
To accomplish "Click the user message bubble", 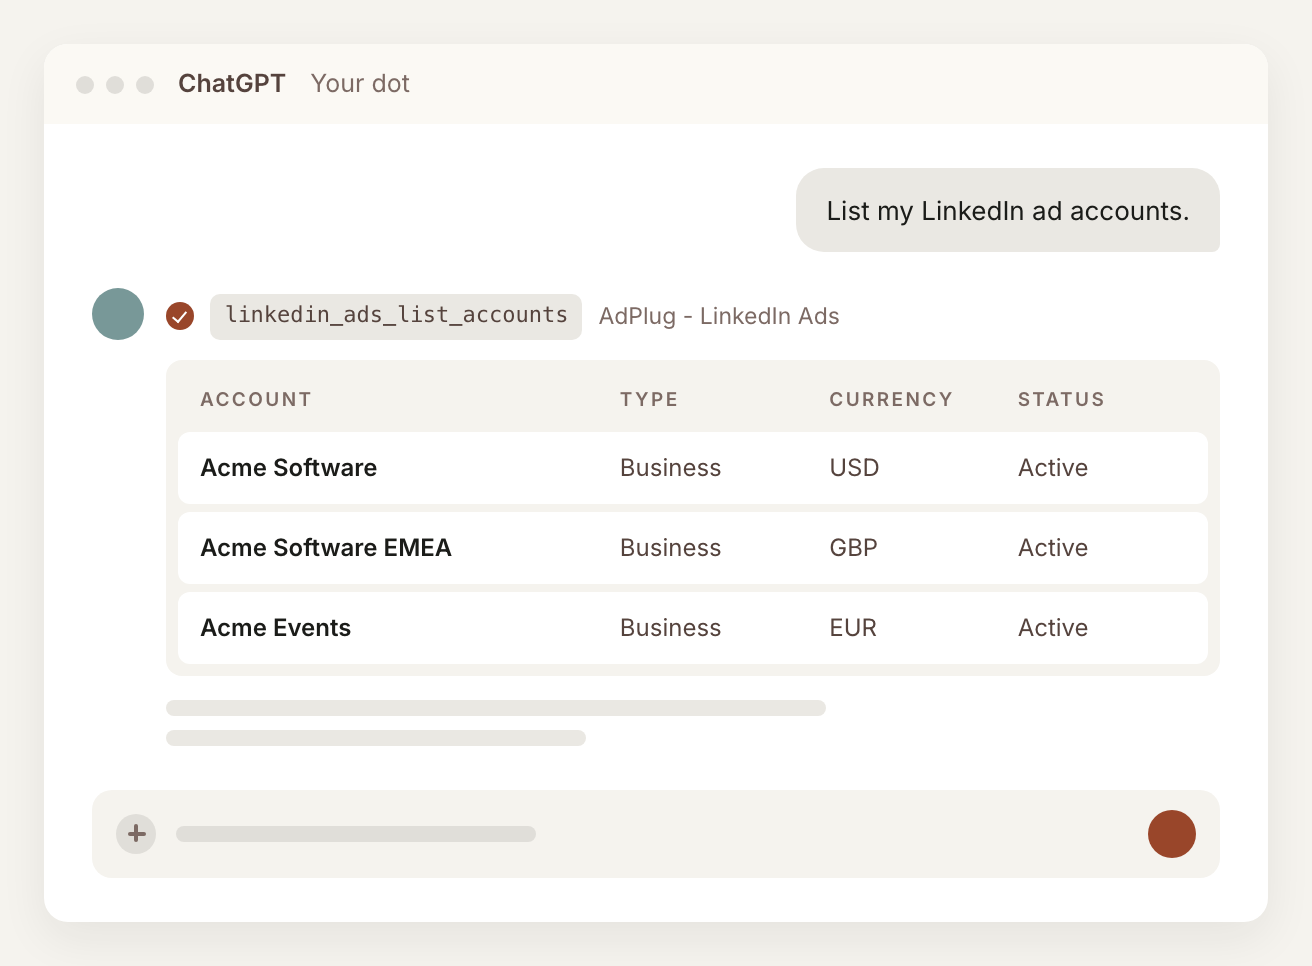I will click(x=1008, y=210).
